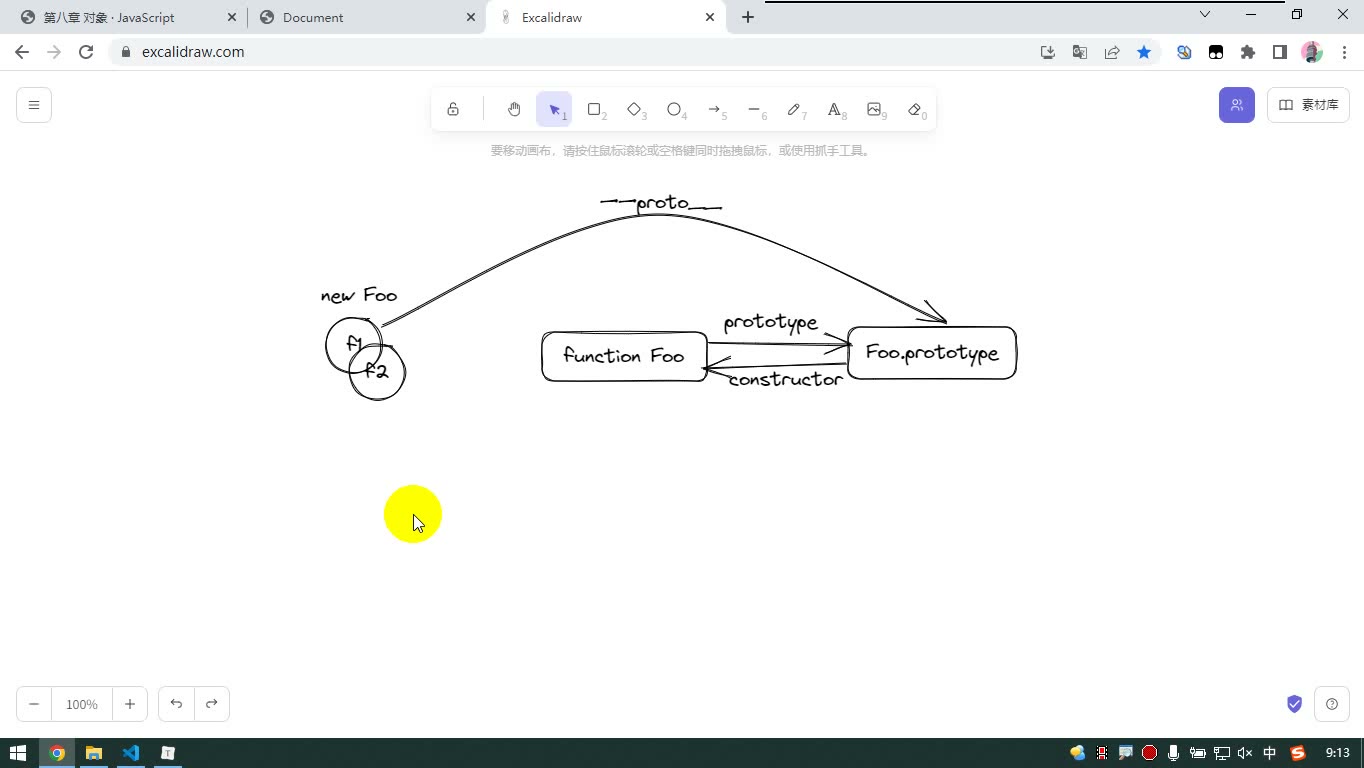Open the hamburger main menu
1364x768 pixels.
(x=34, y=105)
